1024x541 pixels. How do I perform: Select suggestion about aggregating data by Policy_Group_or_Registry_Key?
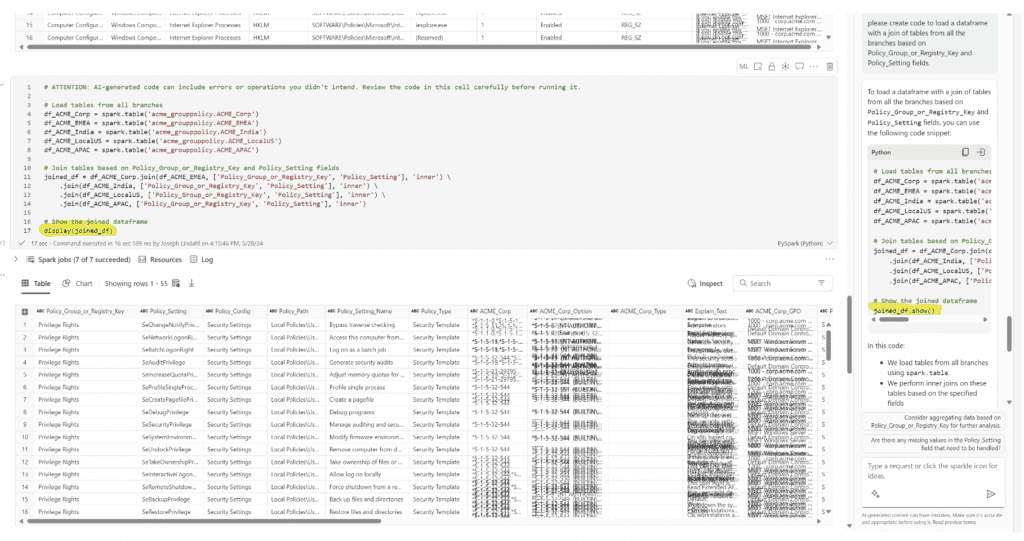click(935, 421)
